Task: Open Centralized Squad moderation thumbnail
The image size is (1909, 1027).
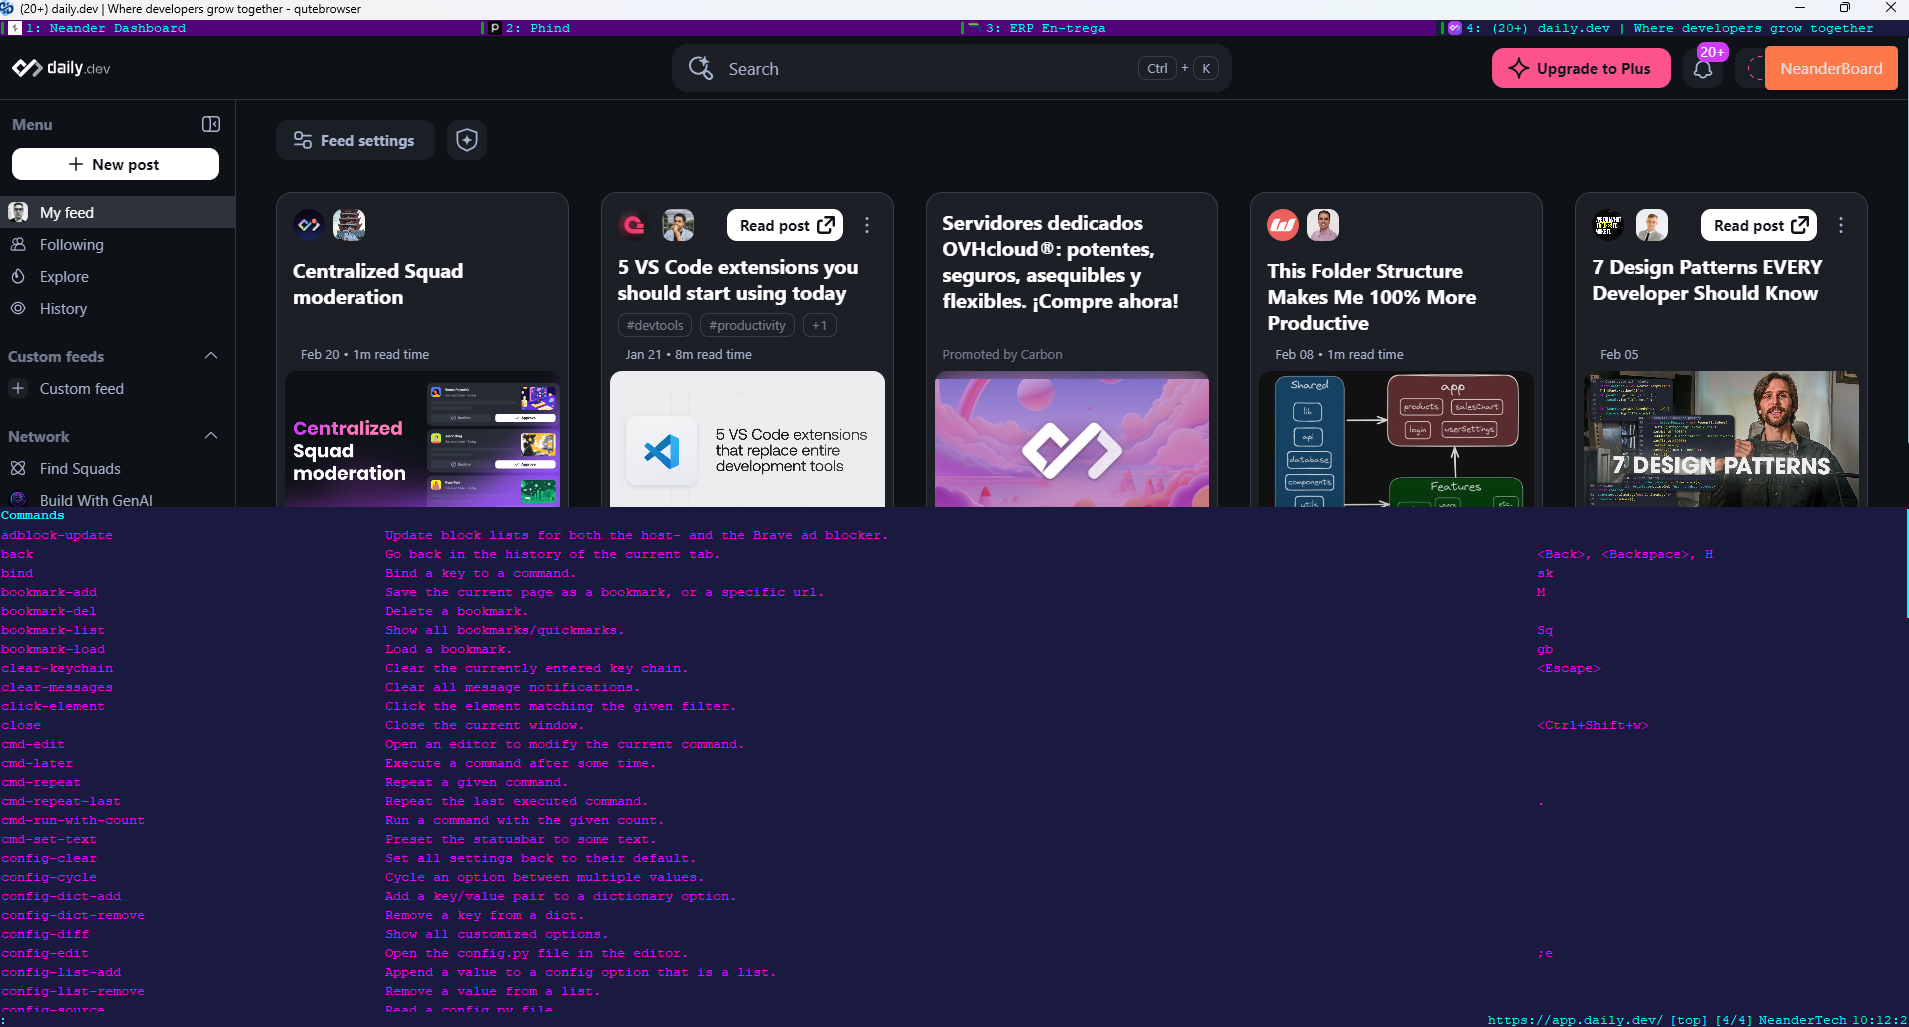Action: point(422,439)
